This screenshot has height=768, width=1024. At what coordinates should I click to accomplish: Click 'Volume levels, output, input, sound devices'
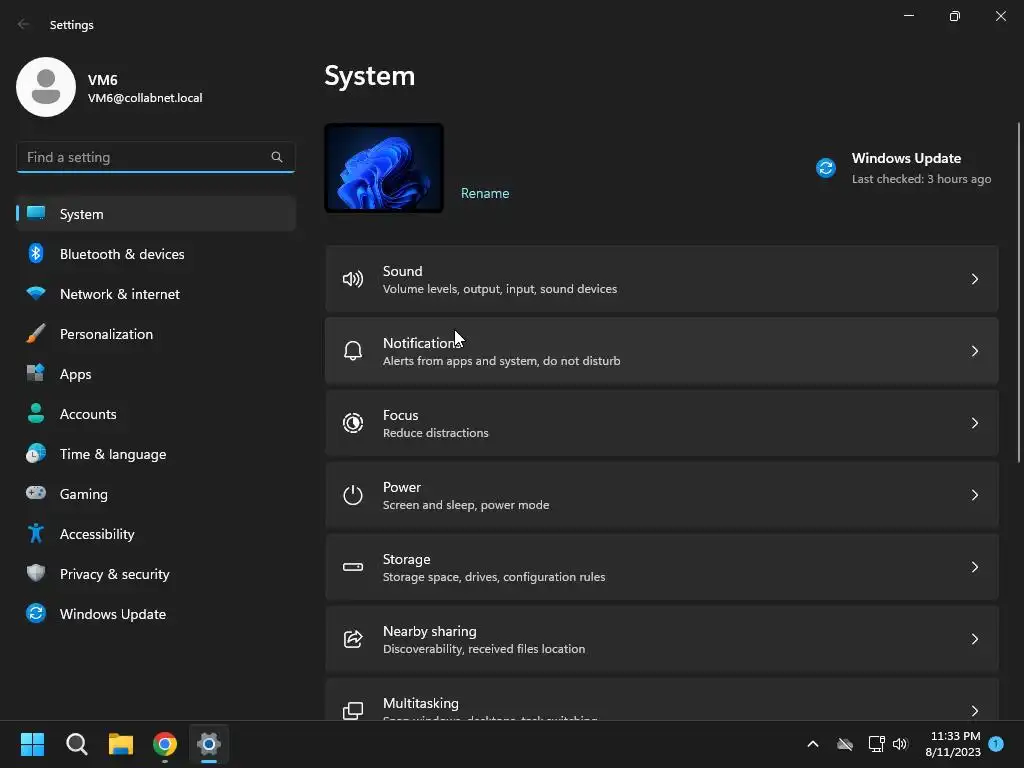500,289
